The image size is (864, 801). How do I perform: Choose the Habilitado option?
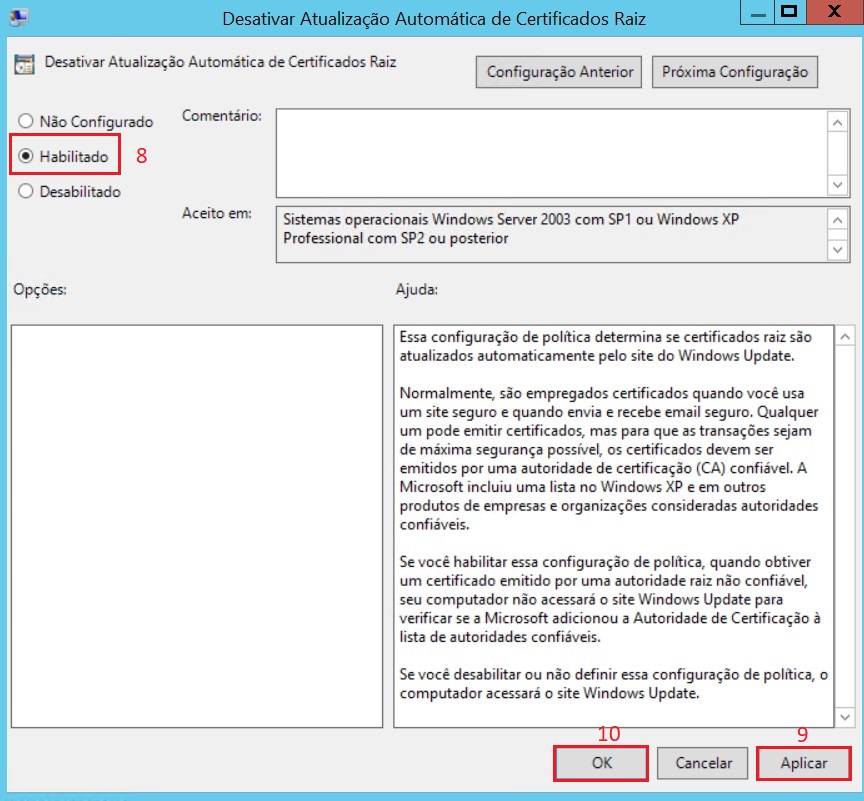[x=27, y=156]
